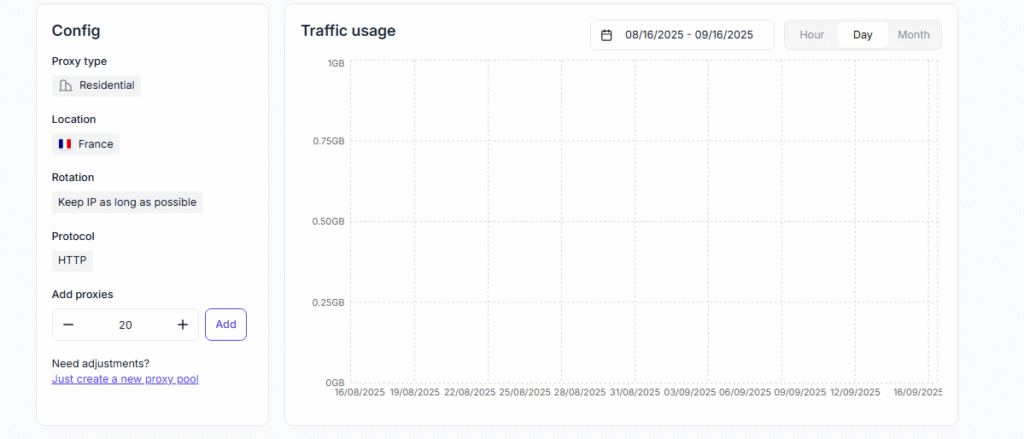Image resolution: width=1024 pixels, height=439 pixels.
Task: Click the 16/09/2025 x-axis date label
Action: 918,393
